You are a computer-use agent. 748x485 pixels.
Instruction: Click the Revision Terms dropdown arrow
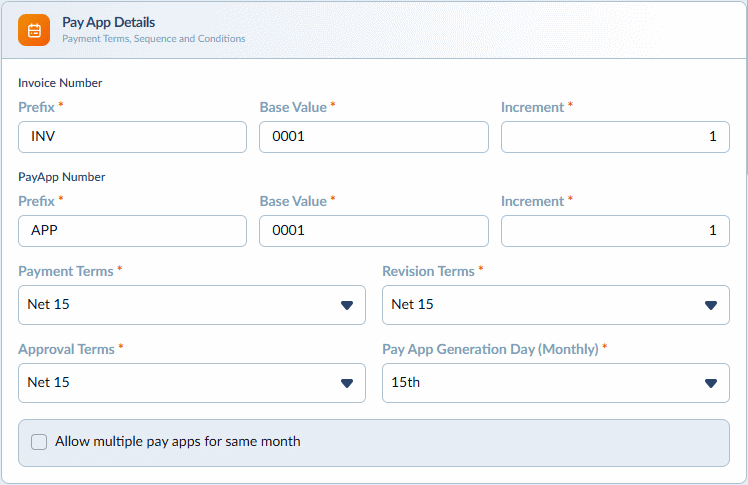coord(711,305)
